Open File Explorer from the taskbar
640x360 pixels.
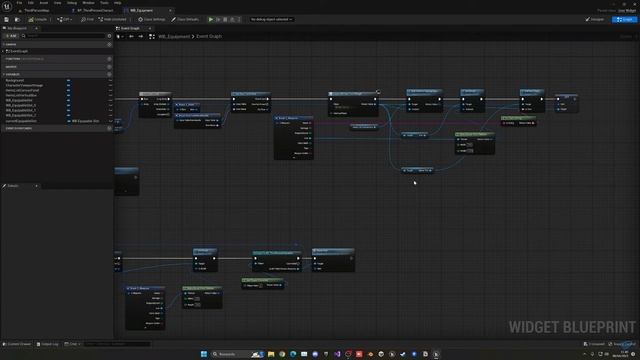(x=271, y=354)
